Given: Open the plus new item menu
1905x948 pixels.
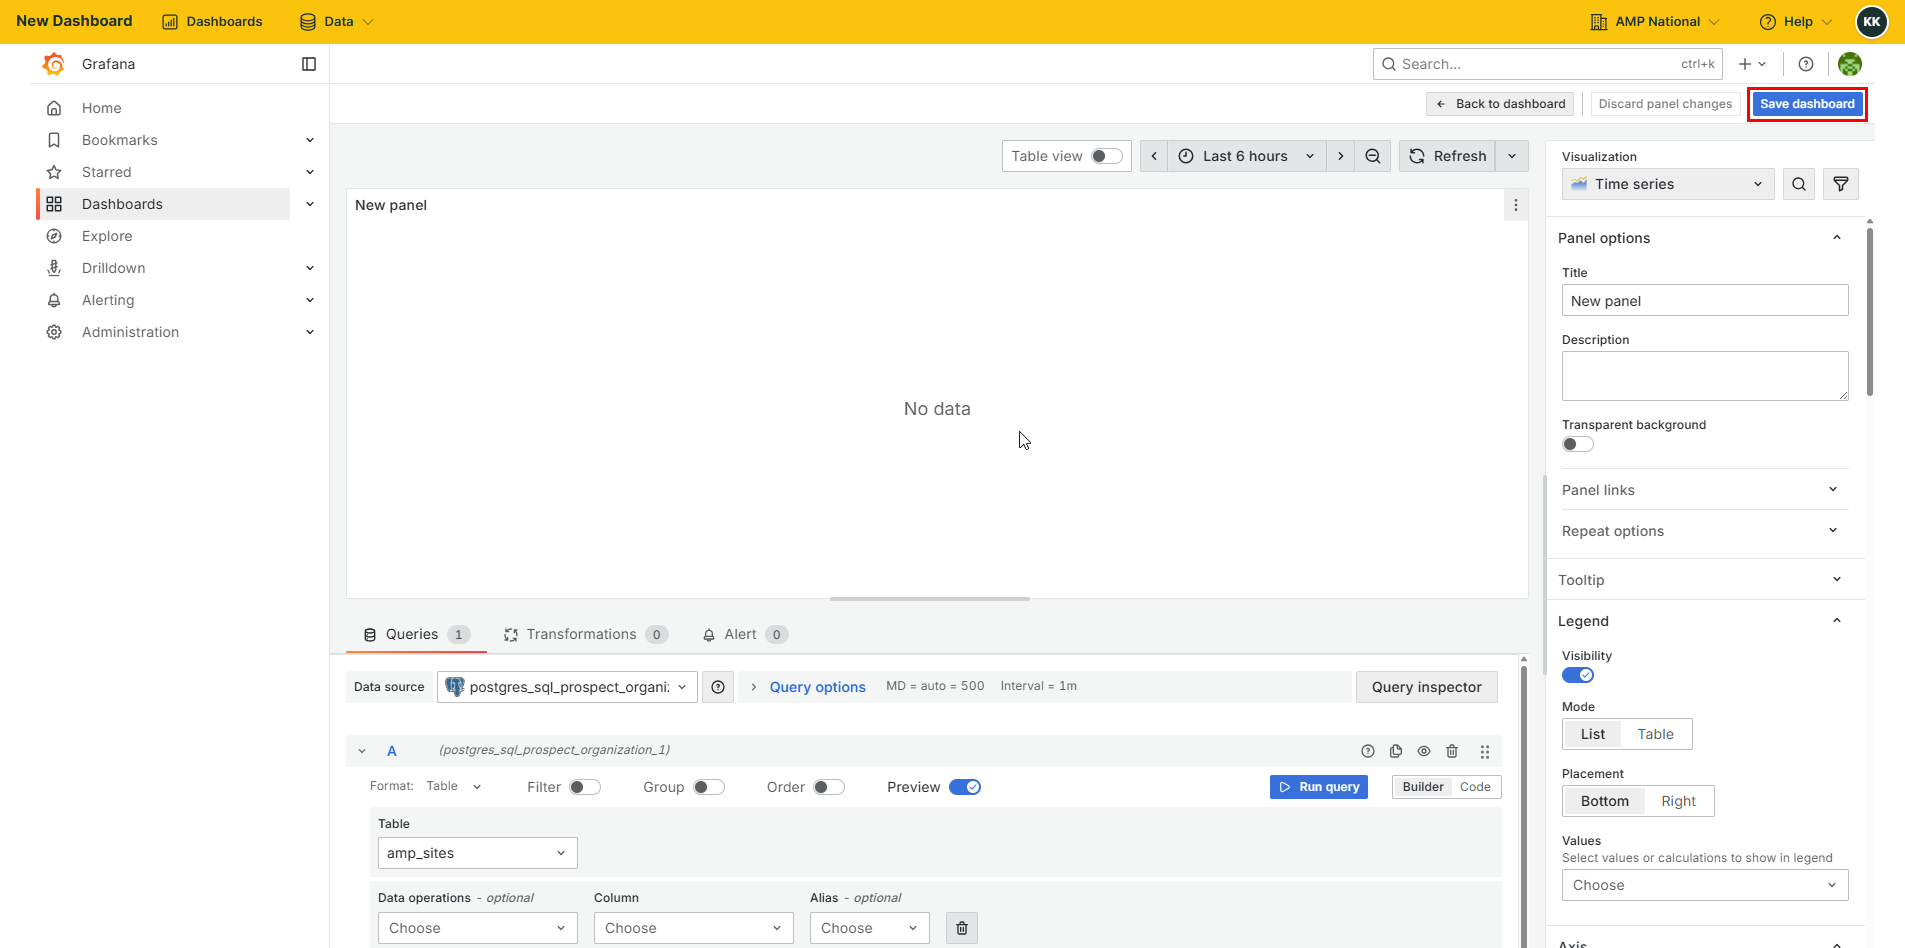Looking at the screenshot, I should [1752, 64].
